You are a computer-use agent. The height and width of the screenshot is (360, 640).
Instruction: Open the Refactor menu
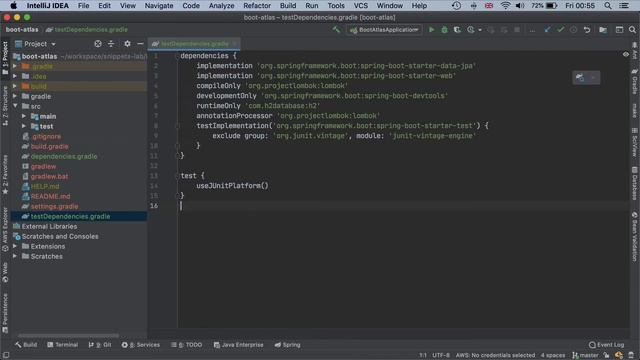click(257, 6)
